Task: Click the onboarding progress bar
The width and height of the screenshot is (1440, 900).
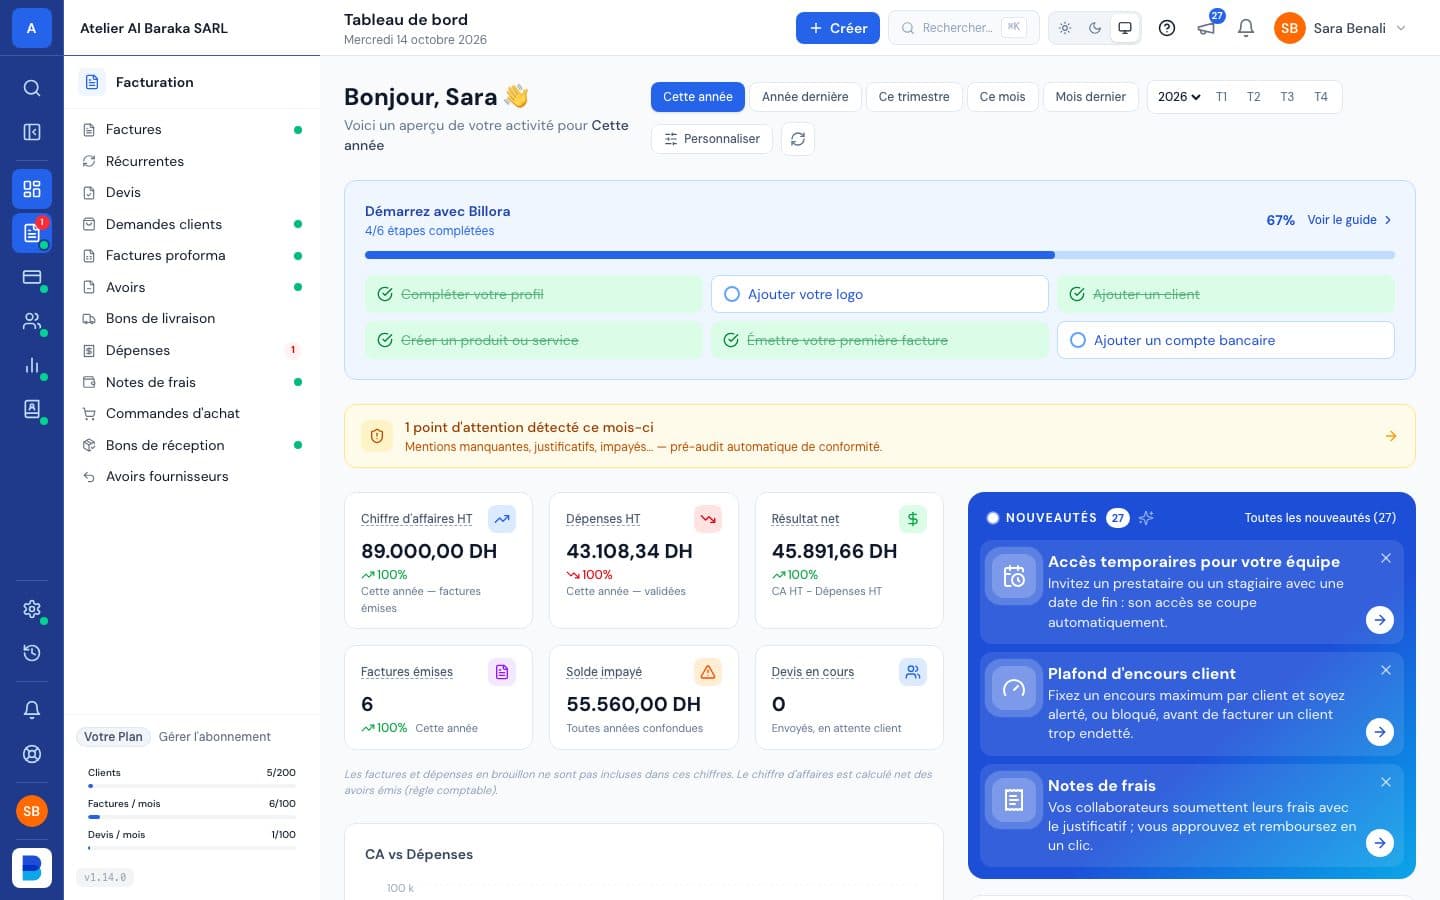Action: click(880, 255)
